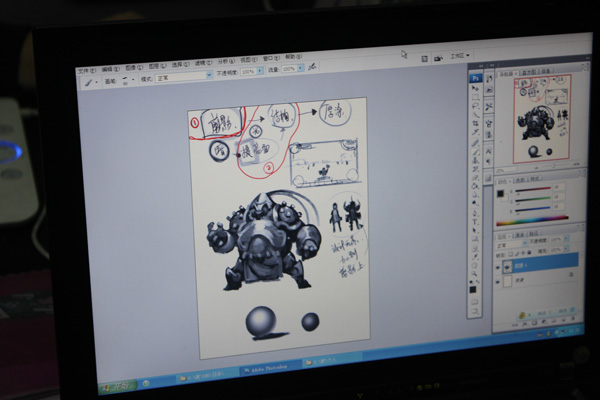Viewport: 600px width, 400px height.
Task: Select the Blur tool
Action: (475, 194)
